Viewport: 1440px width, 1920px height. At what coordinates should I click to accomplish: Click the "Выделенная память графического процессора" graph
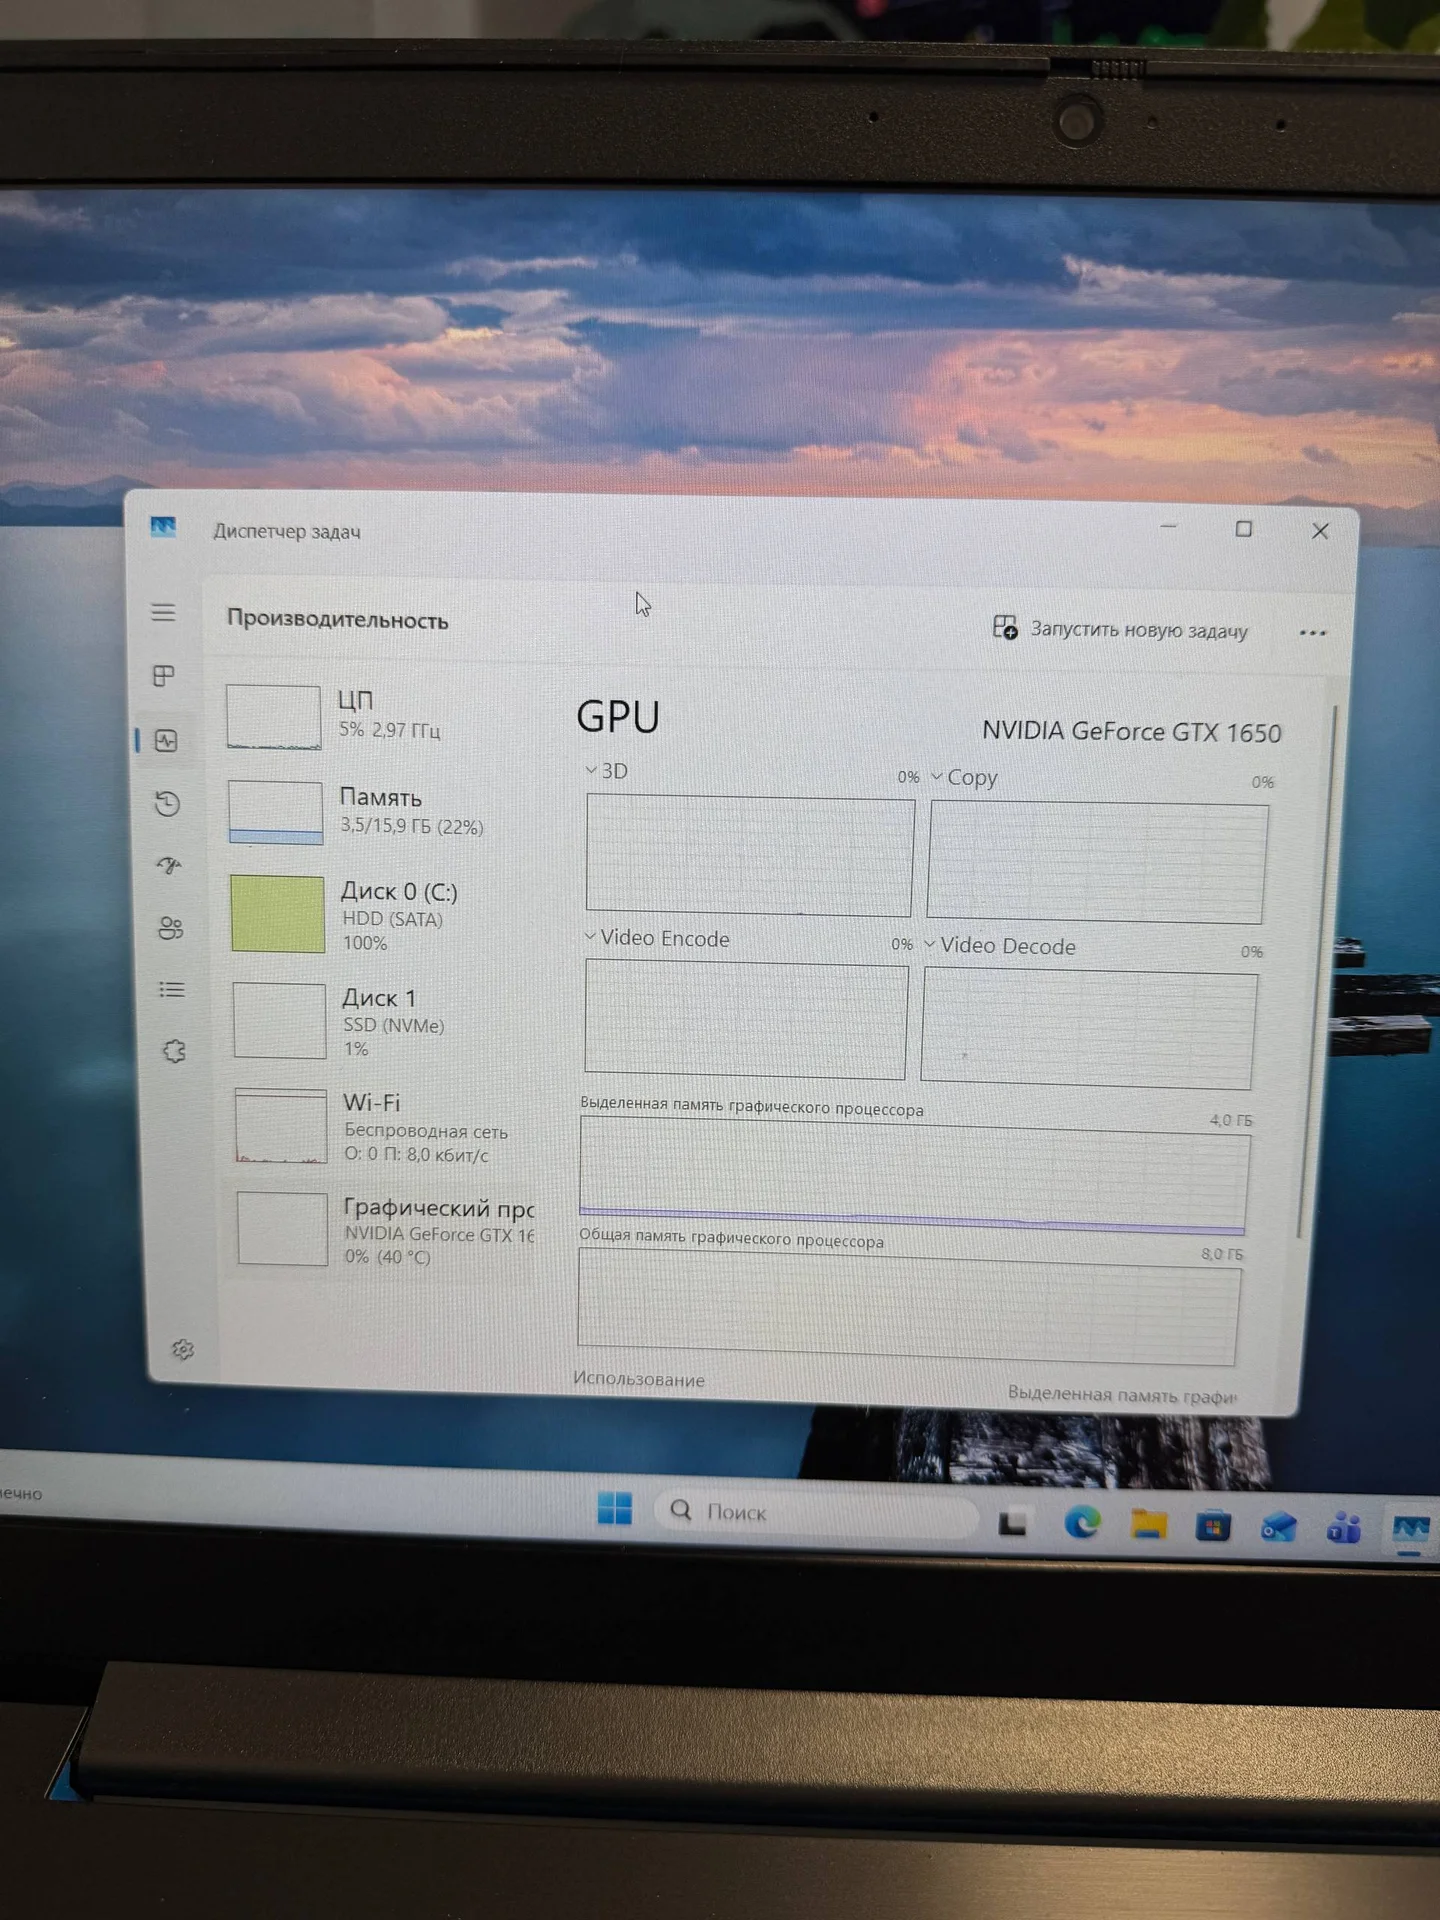click(914, 1176)
